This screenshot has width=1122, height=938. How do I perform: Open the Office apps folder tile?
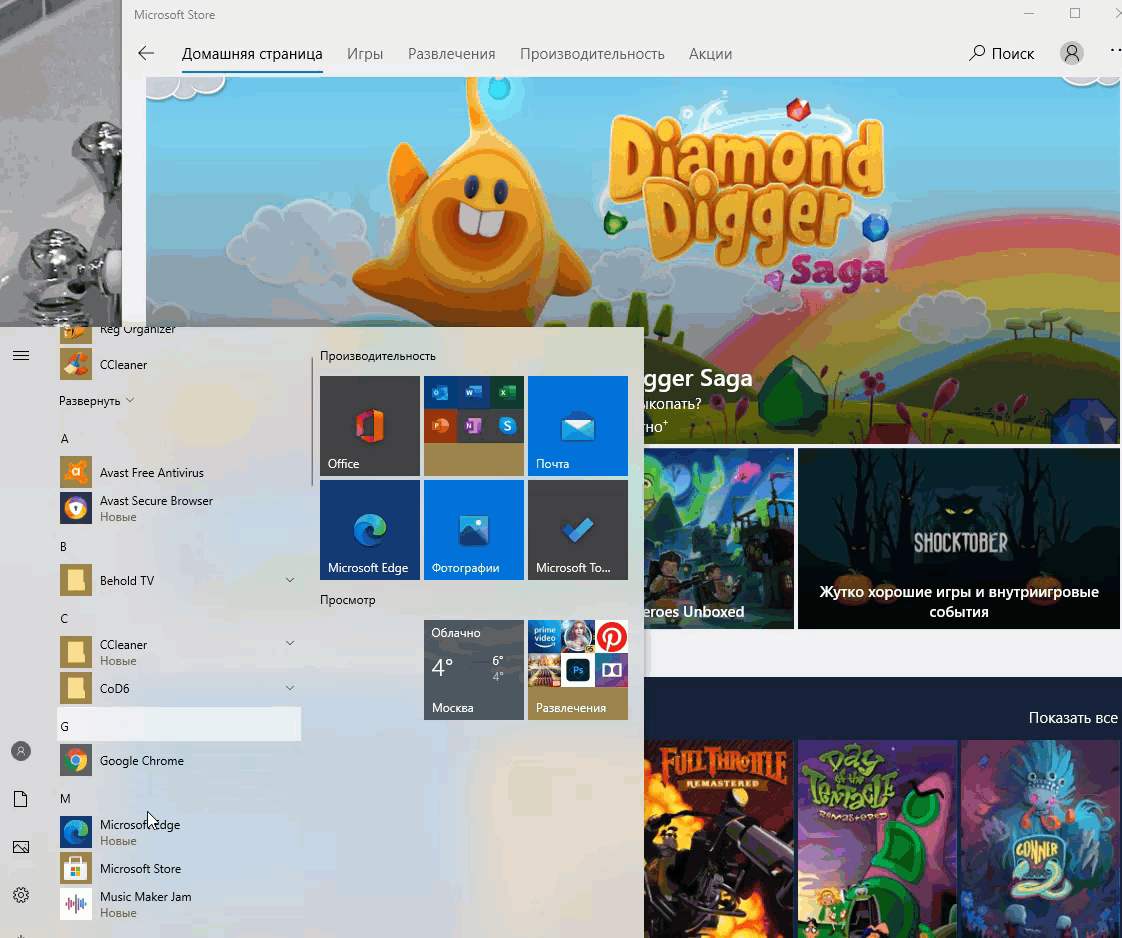pyautogui.click(x=474, y=426)
